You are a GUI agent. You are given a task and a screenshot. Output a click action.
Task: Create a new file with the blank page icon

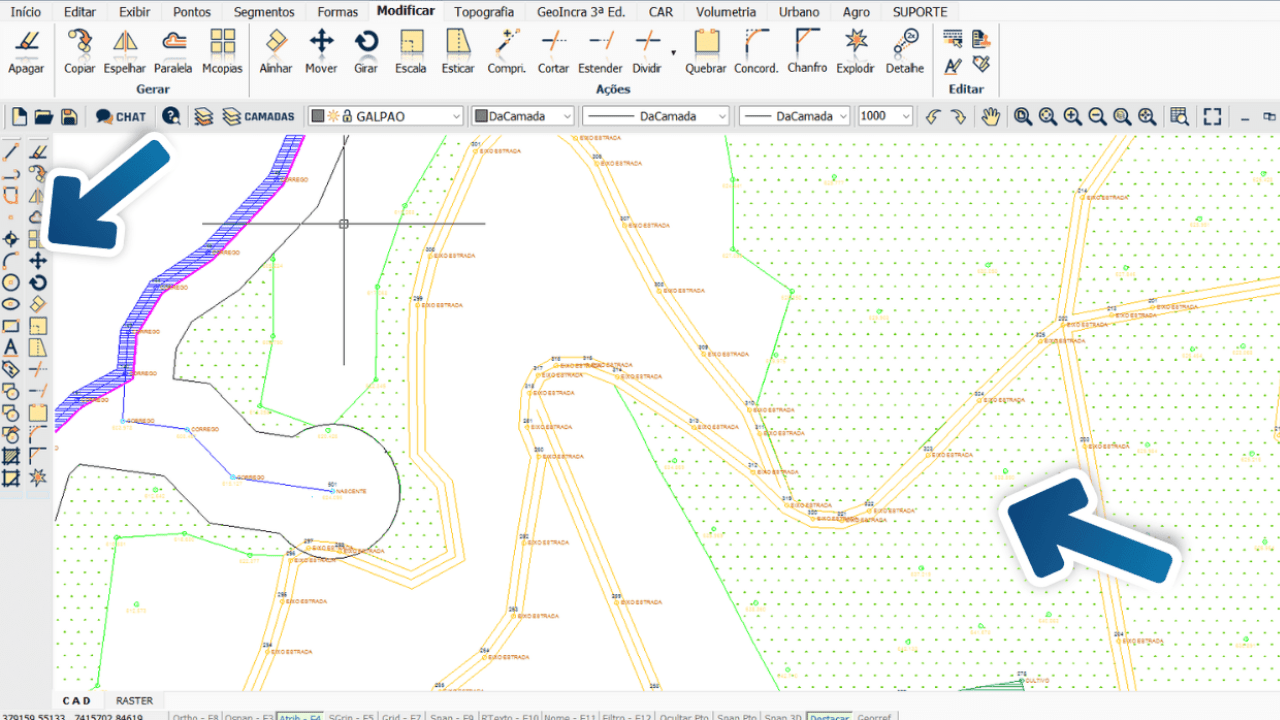(19, 116)
